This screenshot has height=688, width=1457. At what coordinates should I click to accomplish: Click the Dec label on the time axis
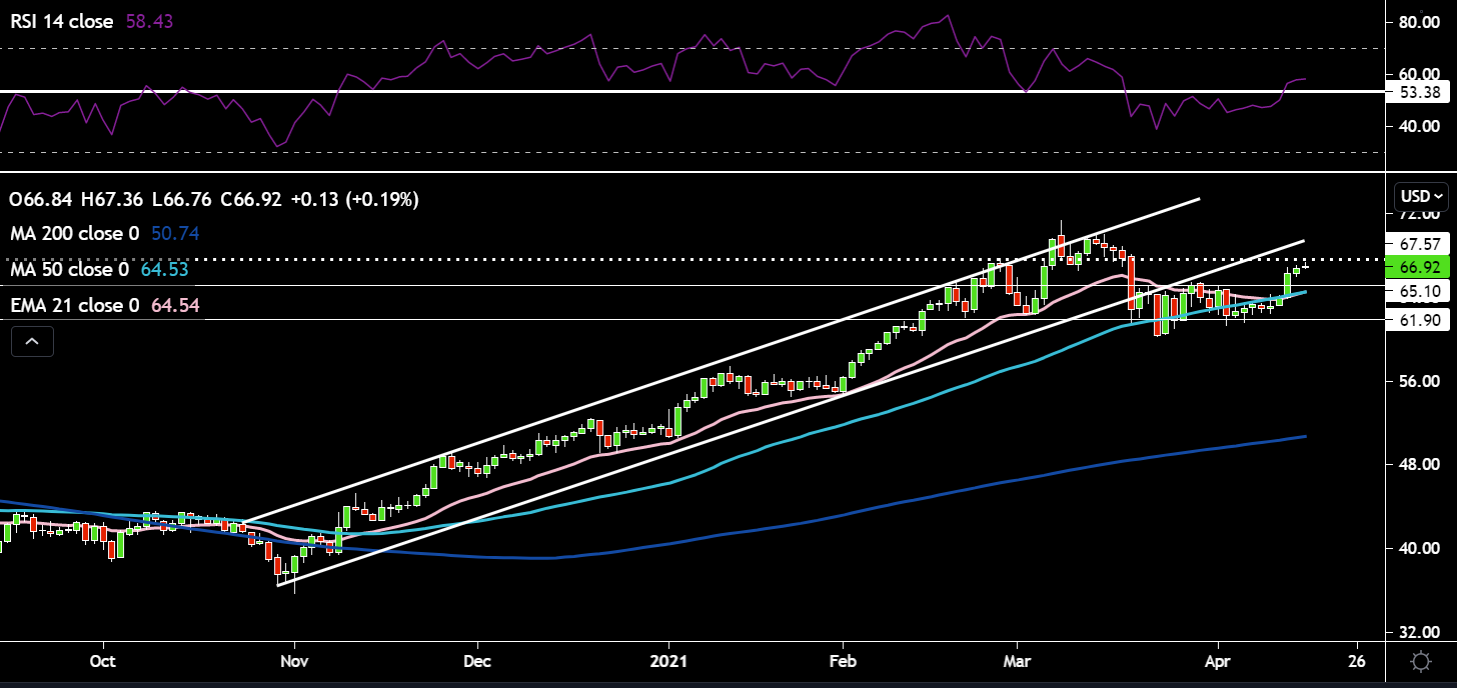point(478,662)
